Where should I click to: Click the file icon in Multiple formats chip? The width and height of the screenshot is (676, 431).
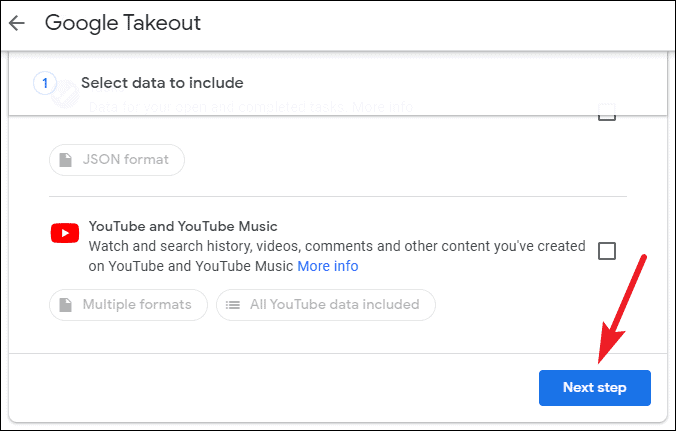[66, 305]
